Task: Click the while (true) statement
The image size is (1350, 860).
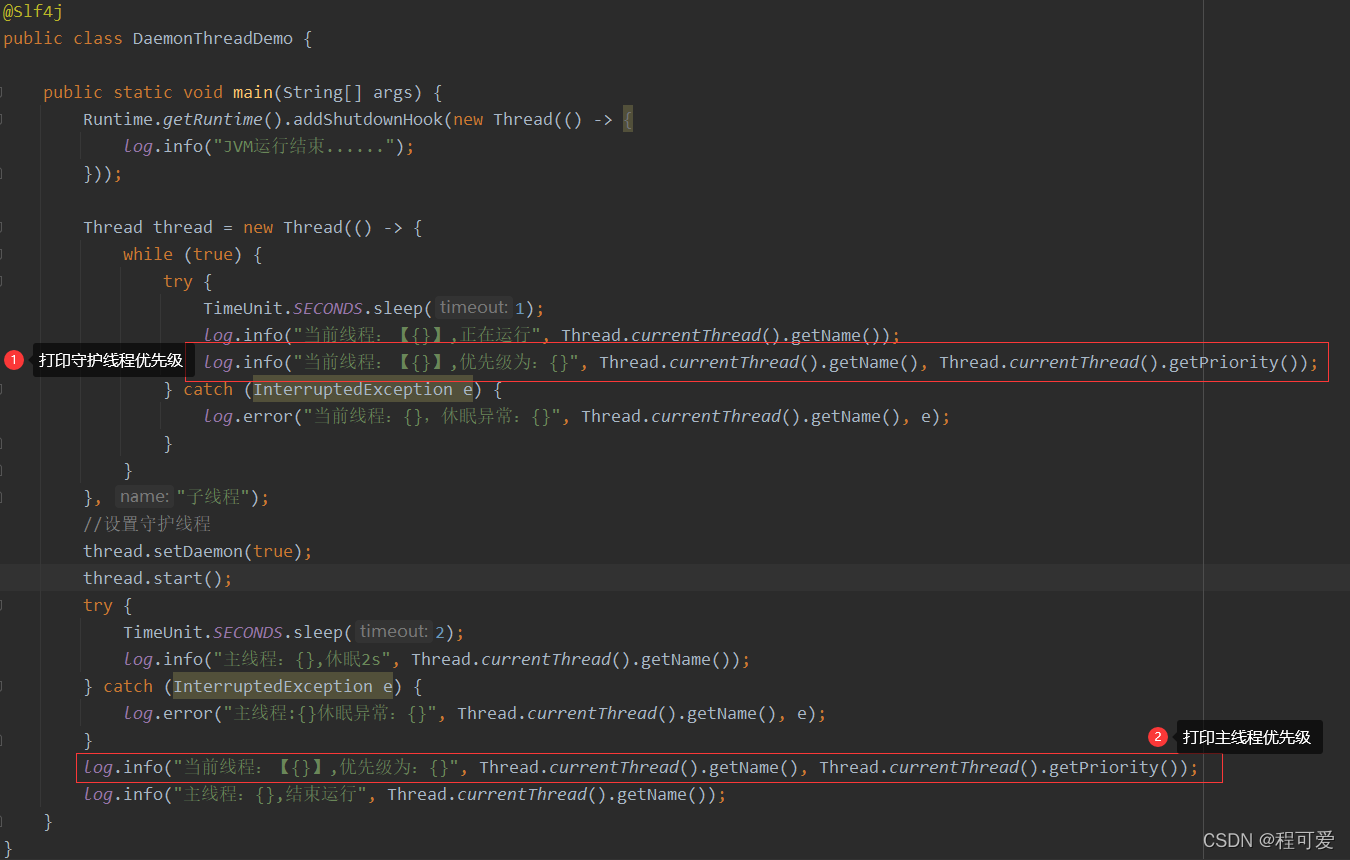Action: pos(182,254)
